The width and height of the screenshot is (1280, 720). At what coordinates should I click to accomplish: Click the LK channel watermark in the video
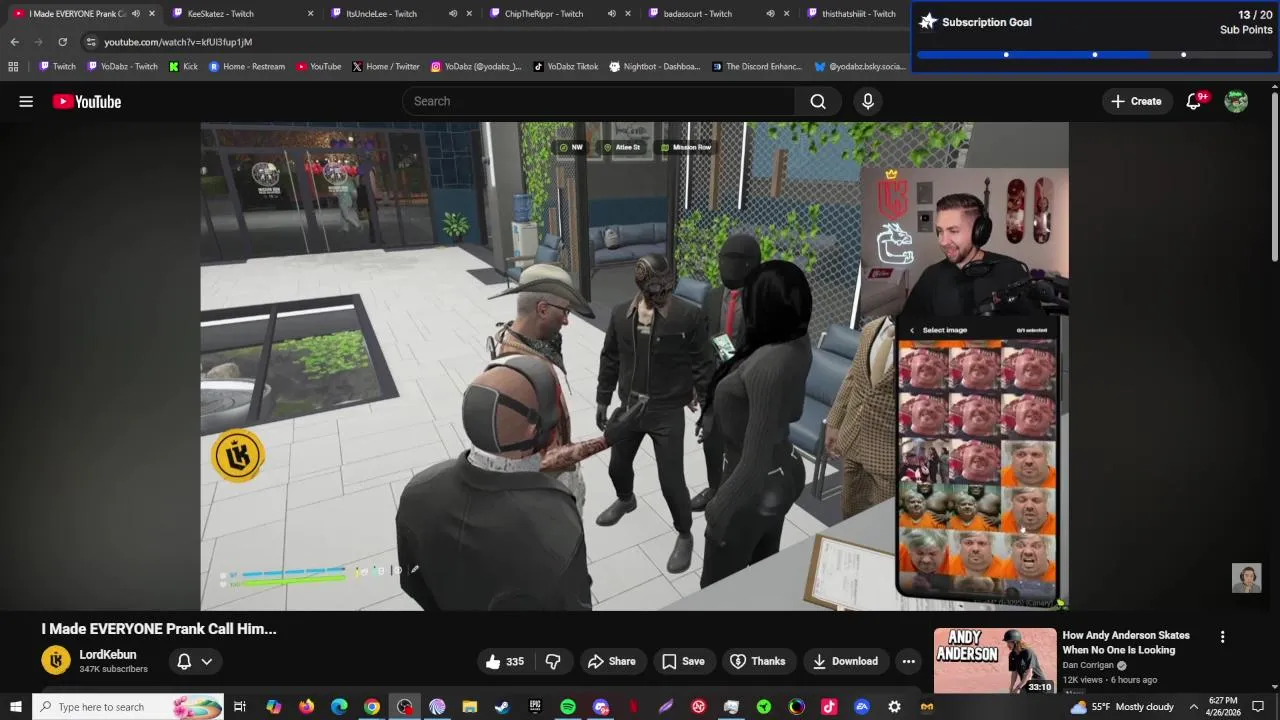coord(238,456)
